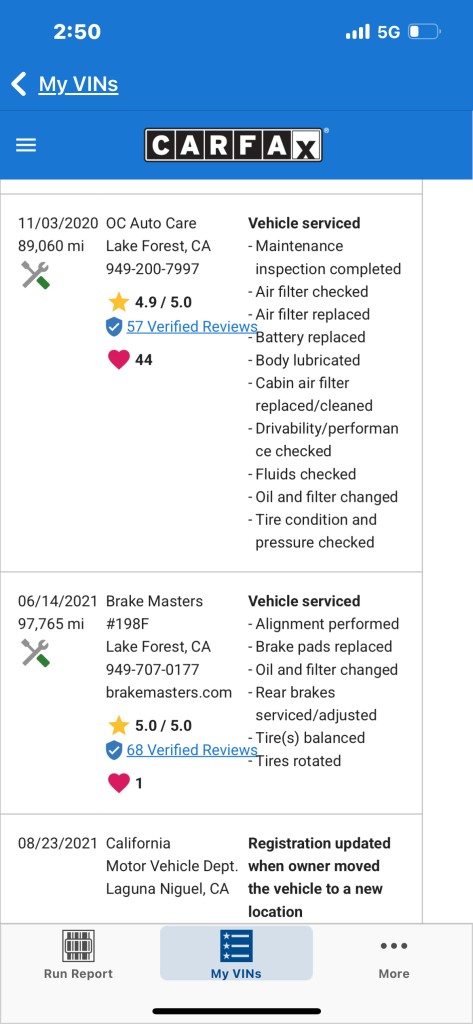Tap the brakemasters.com website text
Image resolution: width=473 pixels, height=1024 pixels.
coord(169,692)
